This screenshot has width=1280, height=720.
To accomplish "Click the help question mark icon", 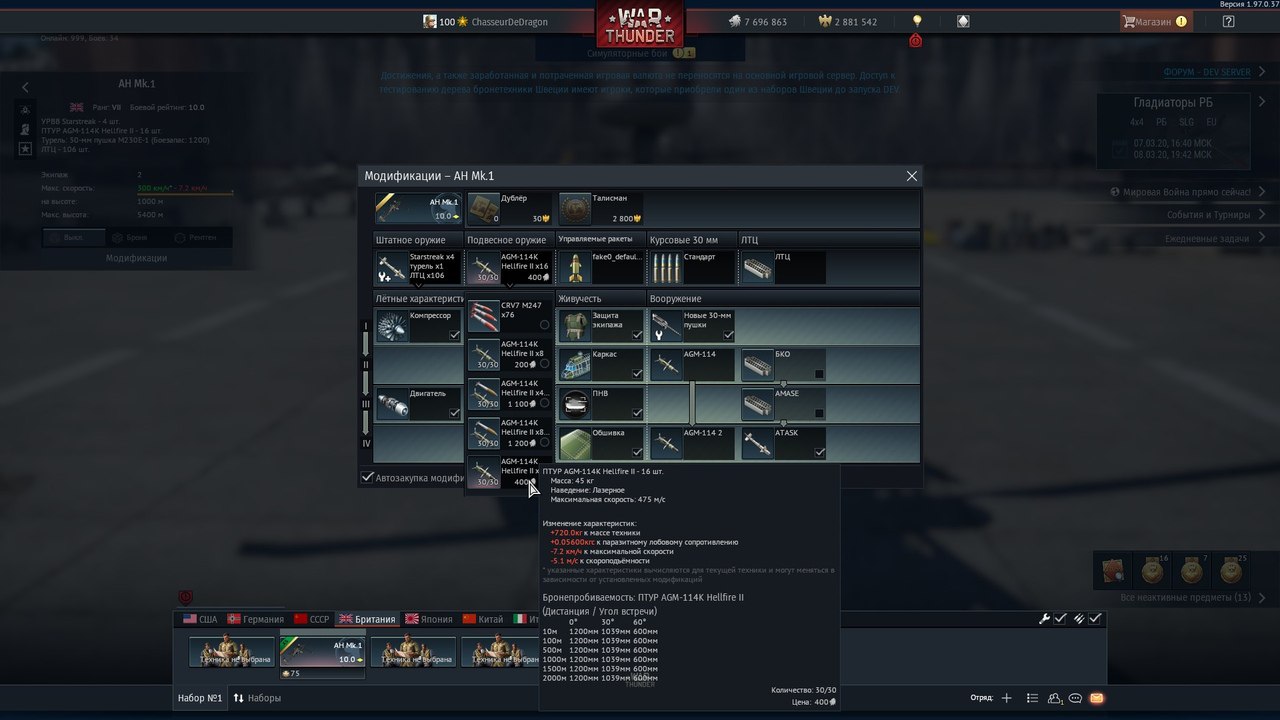I will [x=1228, y=21].
